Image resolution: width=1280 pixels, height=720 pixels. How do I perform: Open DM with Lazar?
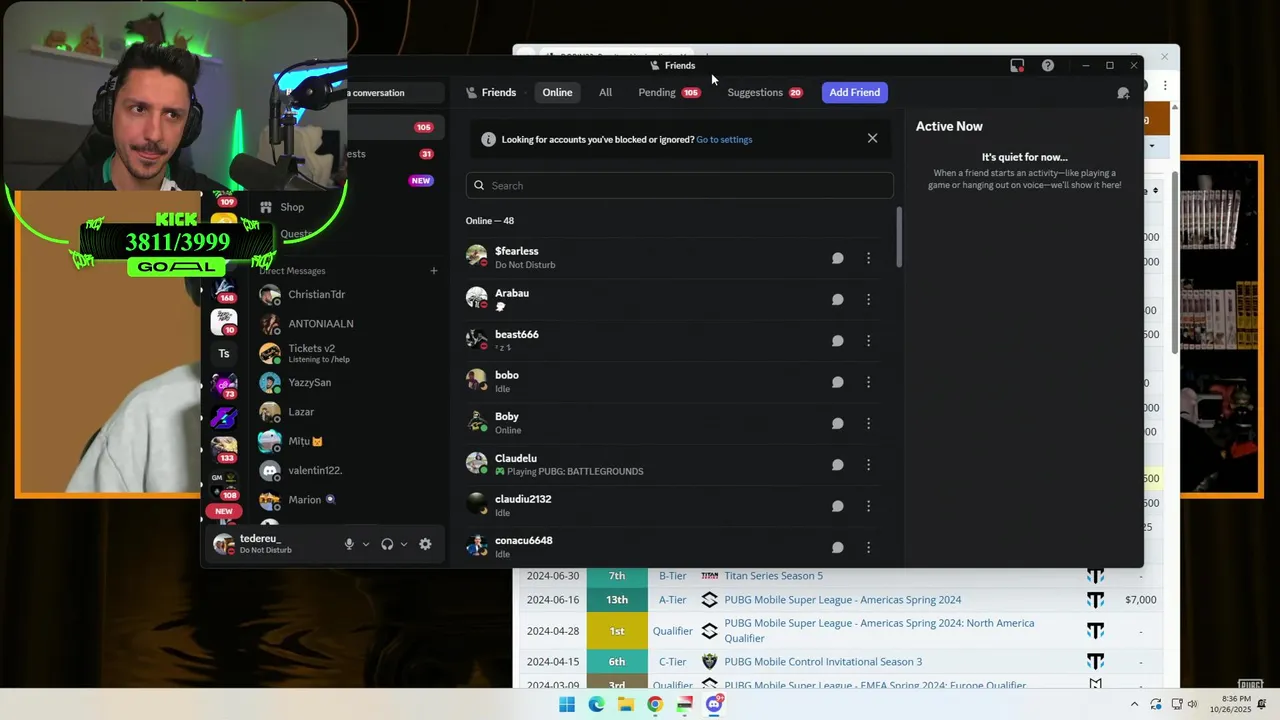(x=349, y=412)
